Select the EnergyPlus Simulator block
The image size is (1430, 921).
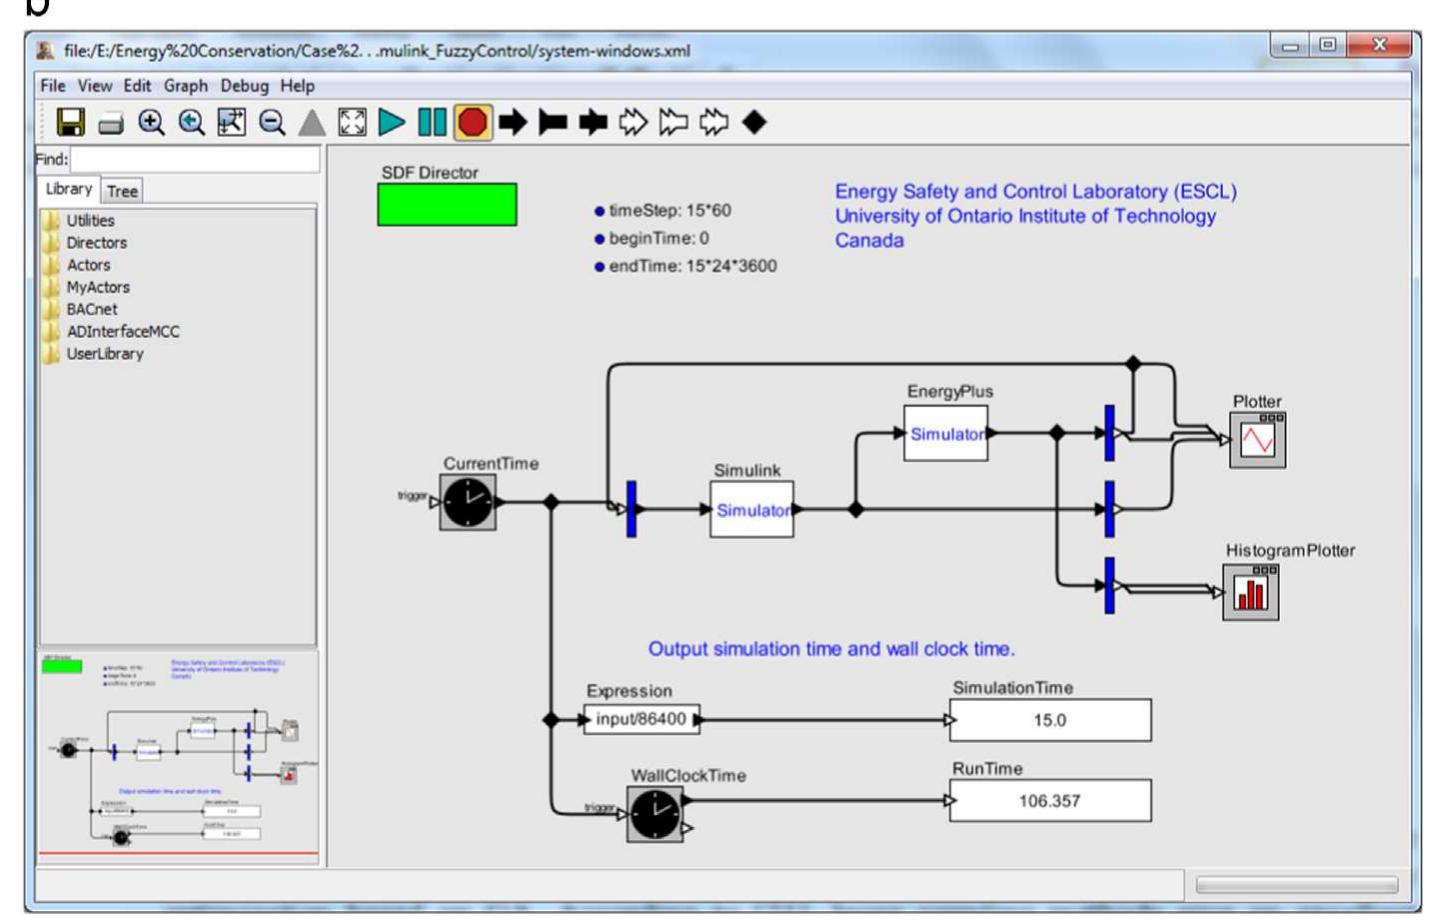click(946, 434)
